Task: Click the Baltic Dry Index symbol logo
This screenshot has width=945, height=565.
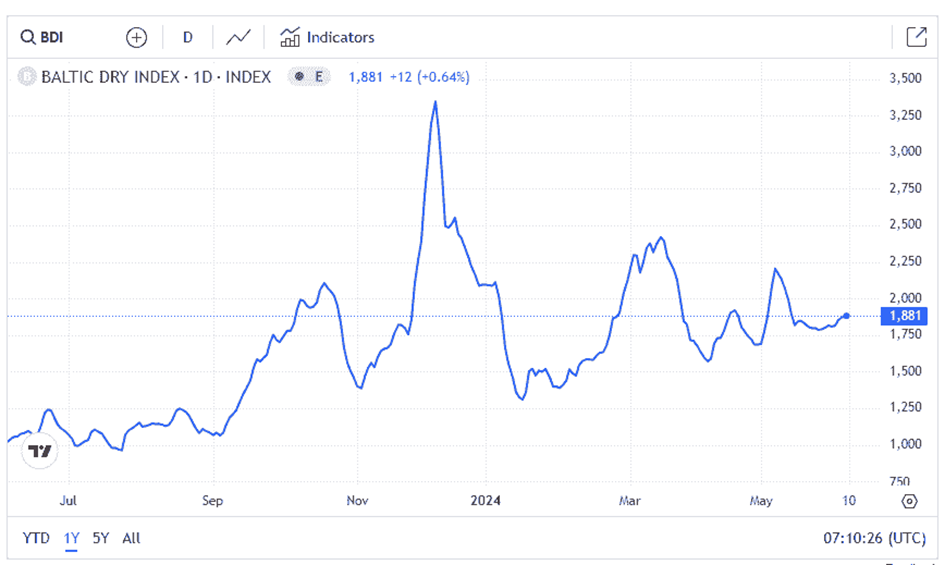Action: pyautogui.click(x=27, y=77)
